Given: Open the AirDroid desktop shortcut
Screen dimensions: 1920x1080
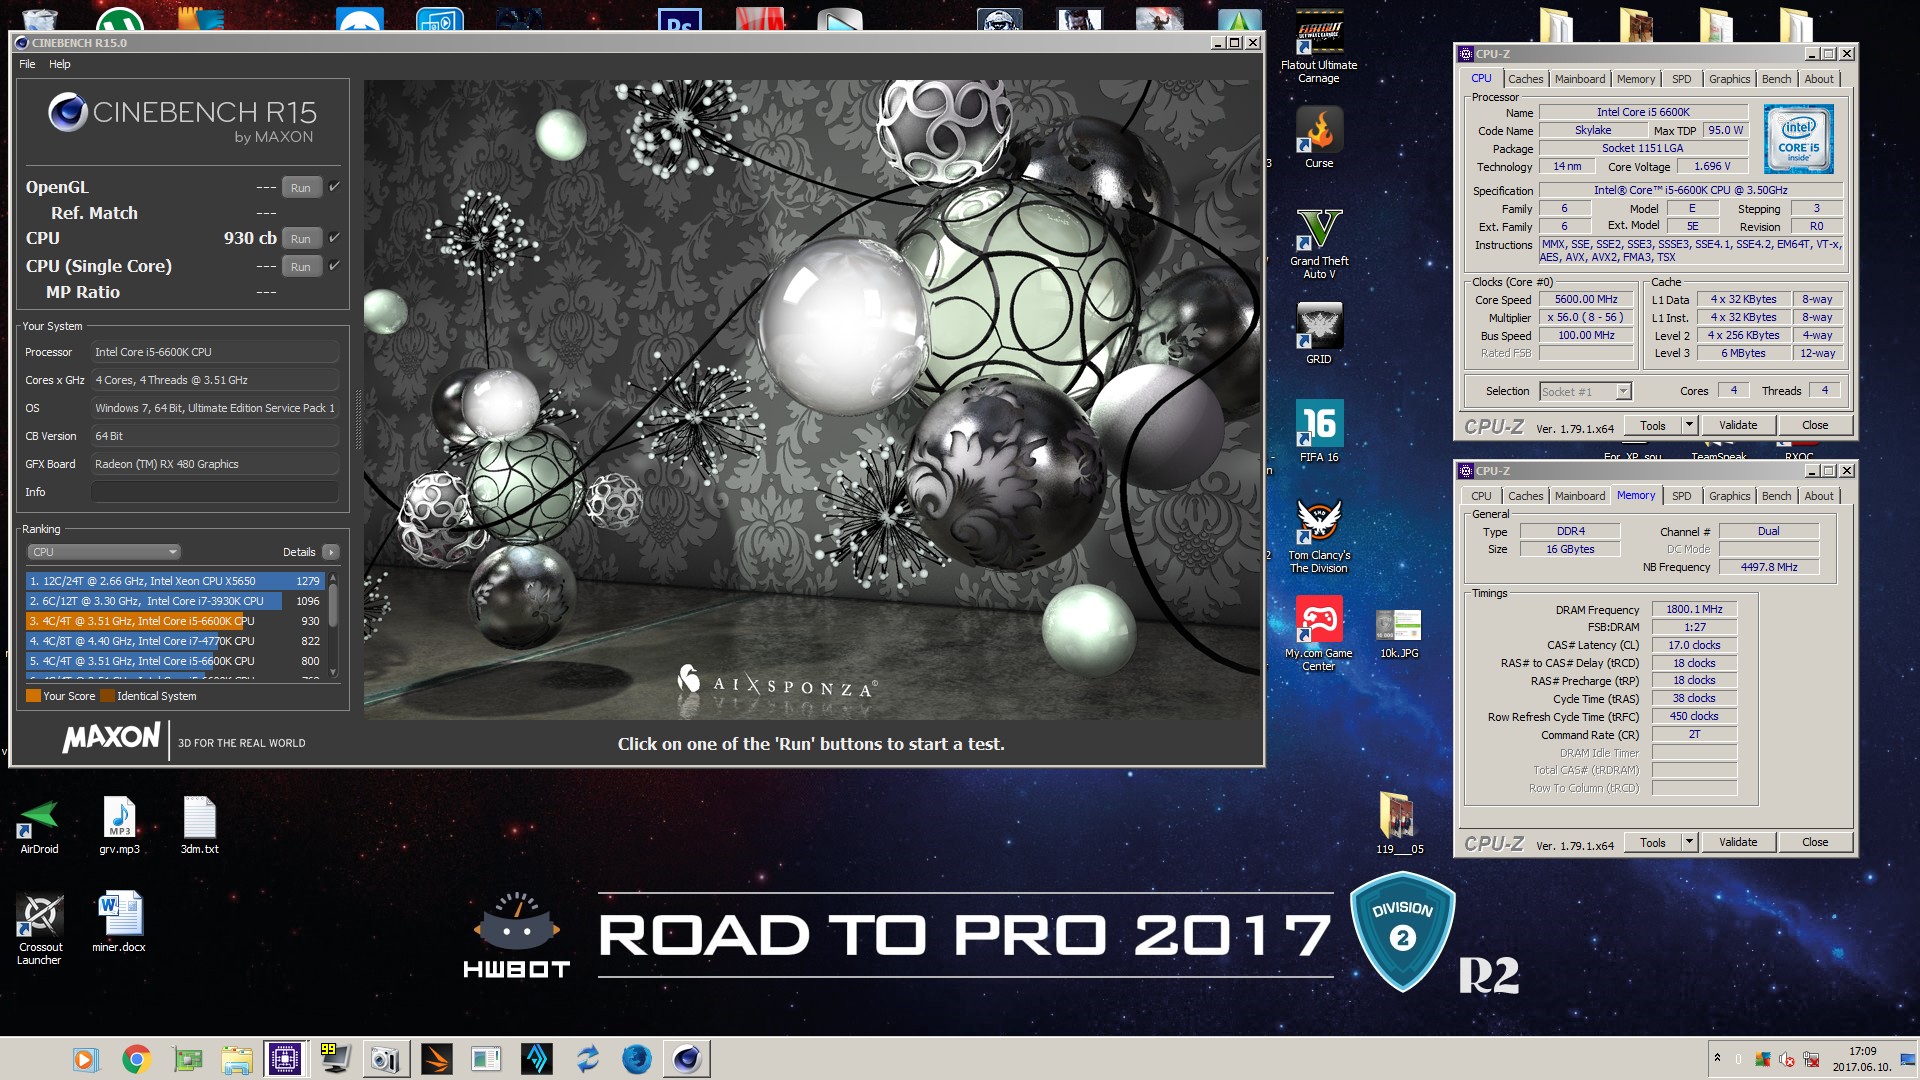Looking at the screenshot, I should click(x=39, y=826).
